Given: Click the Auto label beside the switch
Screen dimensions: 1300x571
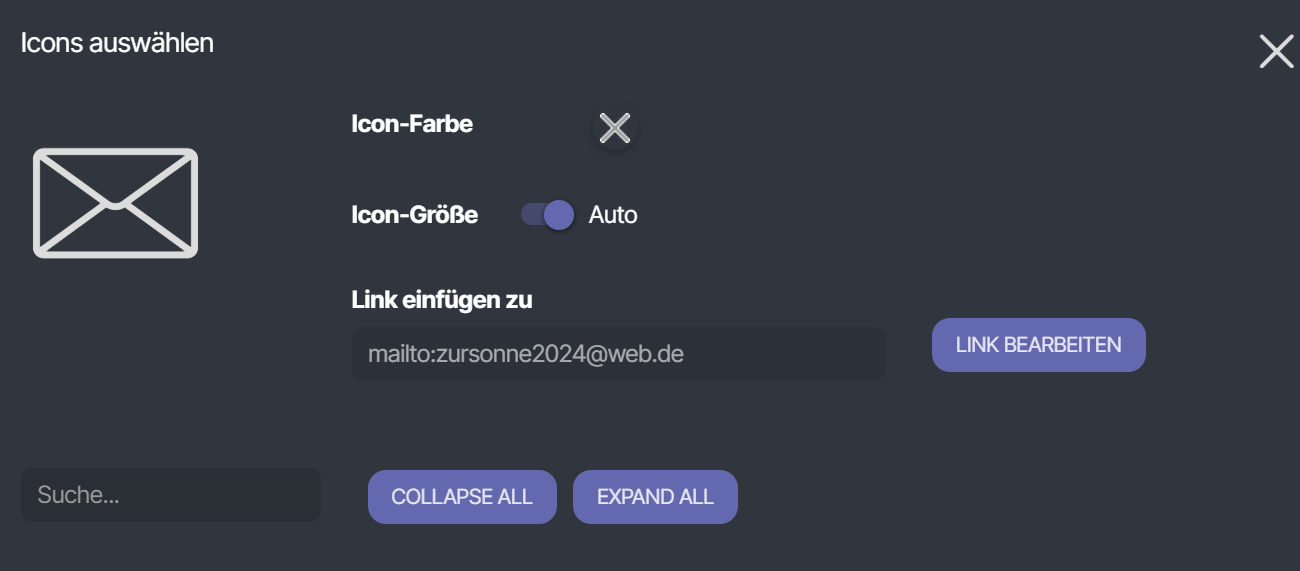Looking at the screenshot, I should point(613,215).
